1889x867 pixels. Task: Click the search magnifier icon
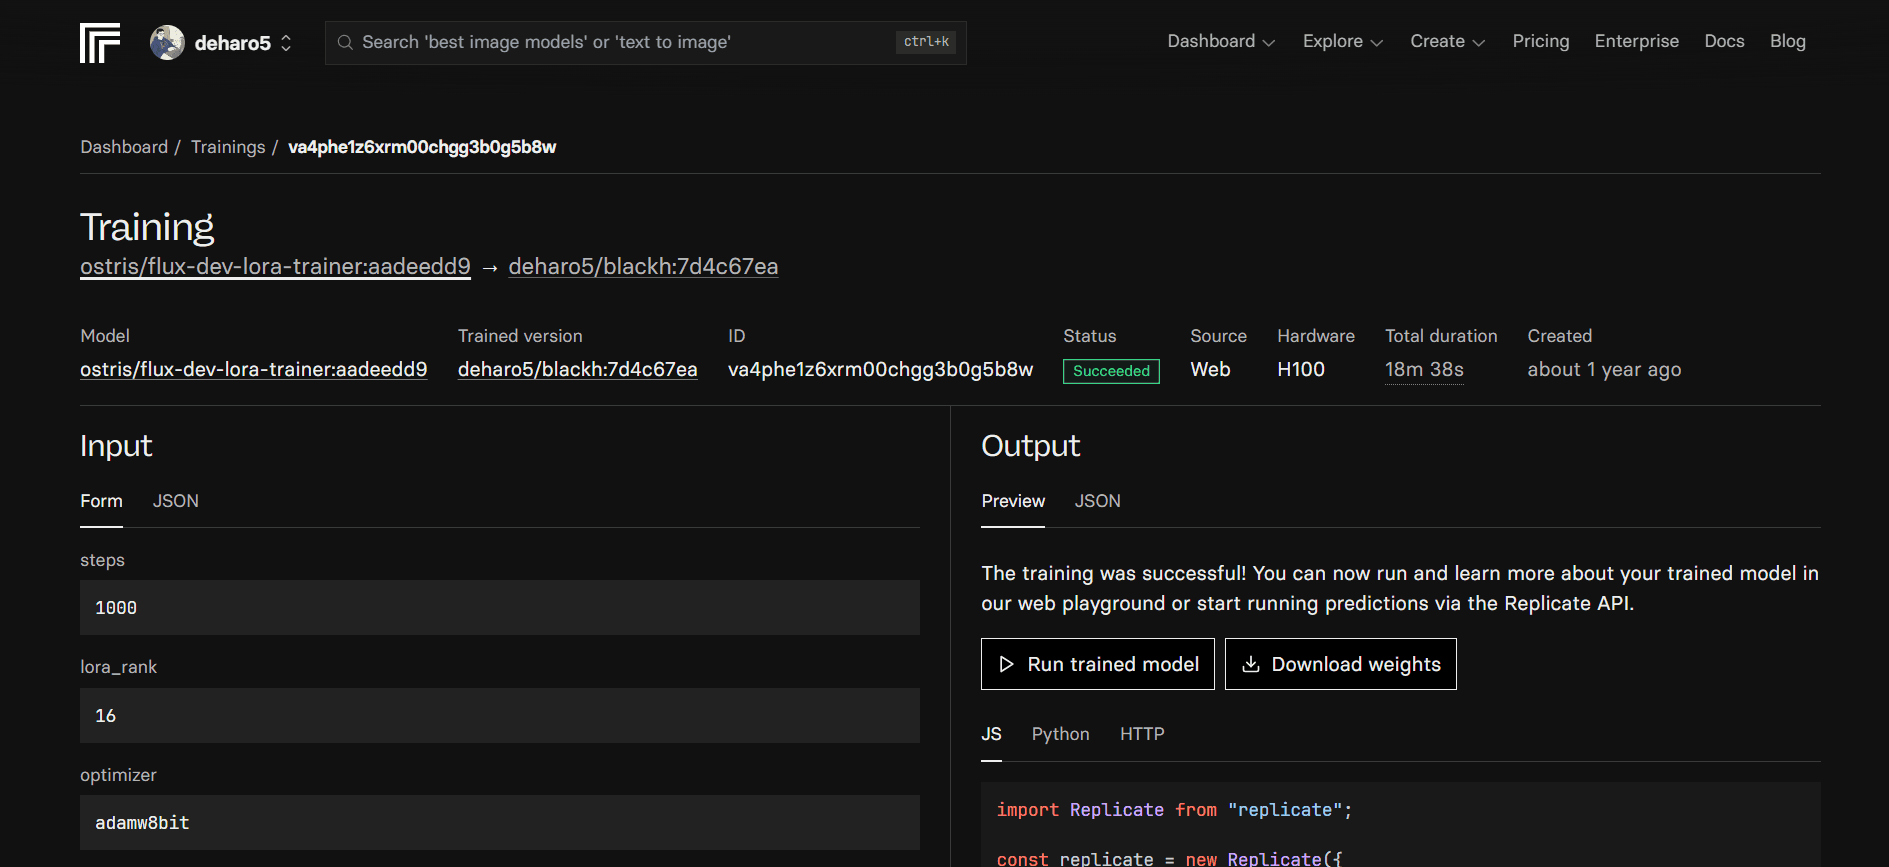345,43
